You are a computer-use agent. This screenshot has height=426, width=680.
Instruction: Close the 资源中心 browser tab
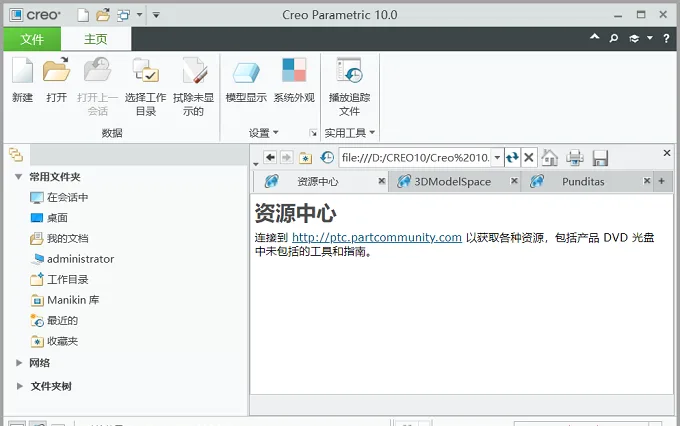[x=382, y=181]
